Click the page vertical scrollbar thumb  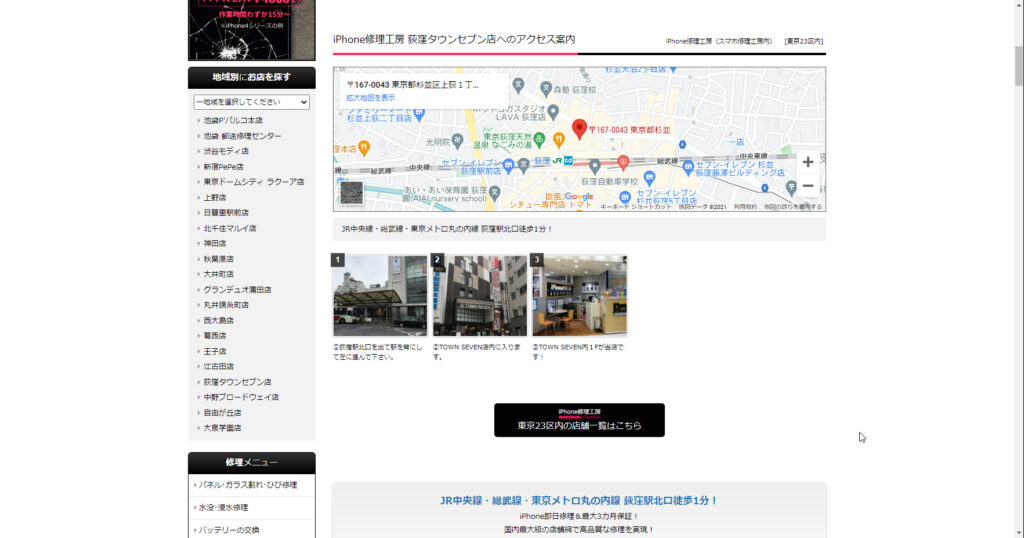pyautogui.click(x=1018, y=65)
